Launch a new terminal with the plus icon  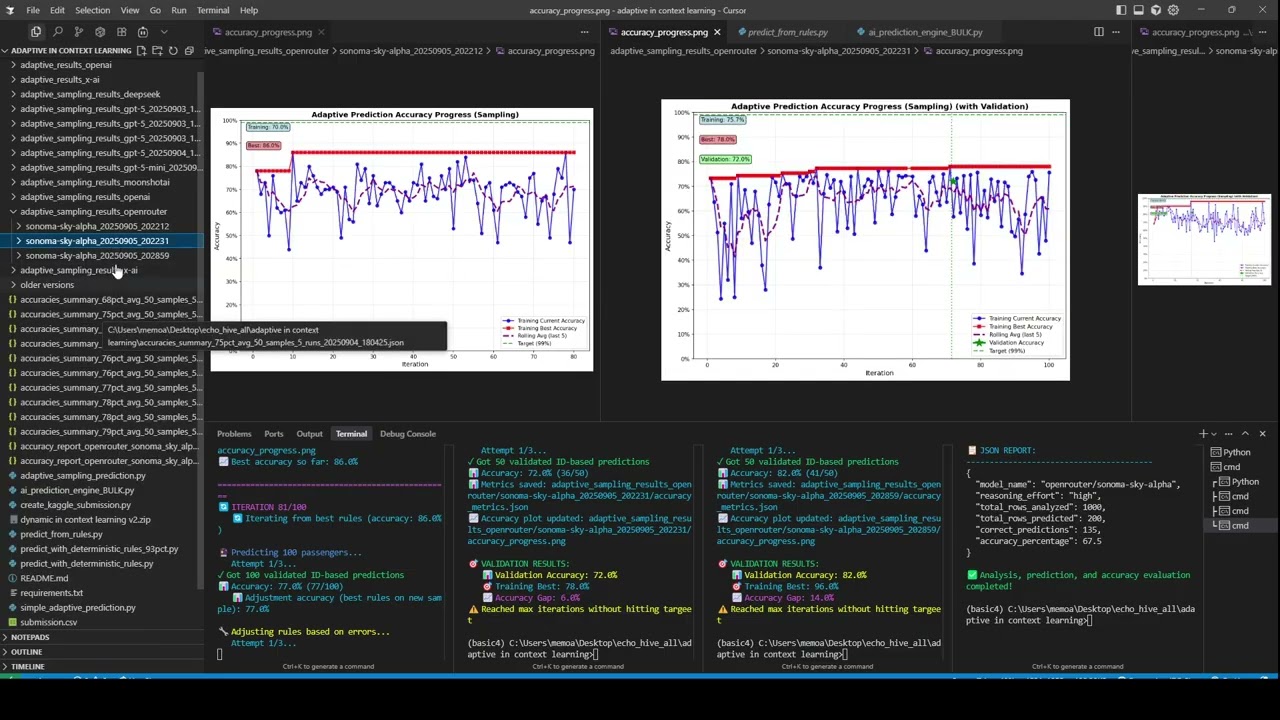[1203, 434]
